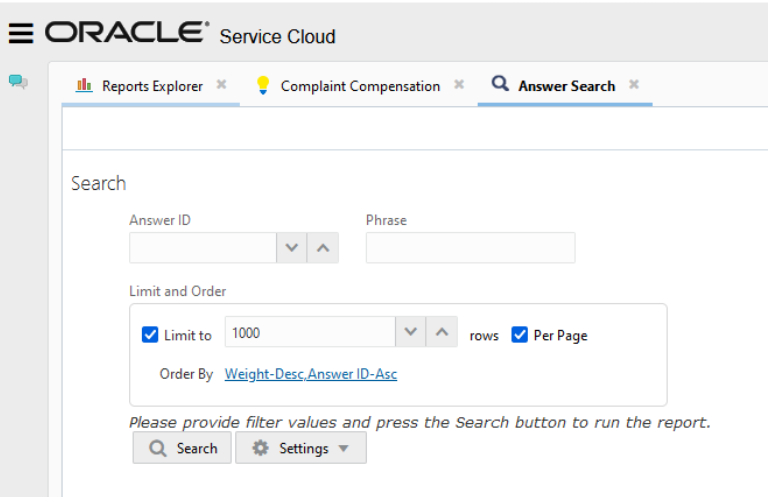The image size is (768, 497).
Task: Close the Answer Search tab
Action: click(634, 85)
